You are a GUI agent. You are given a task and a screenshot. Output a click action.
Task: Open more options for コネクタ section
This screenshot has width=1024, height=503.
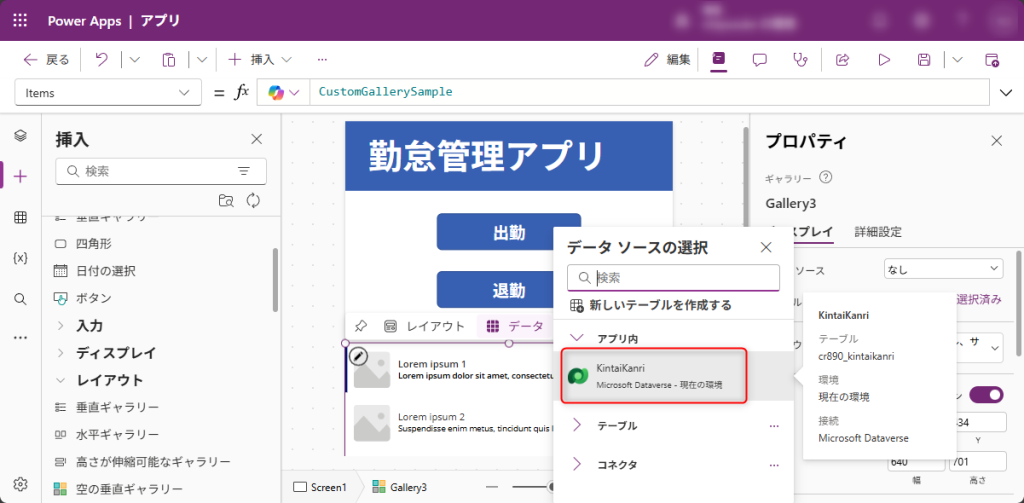click(x=775, y=465)
